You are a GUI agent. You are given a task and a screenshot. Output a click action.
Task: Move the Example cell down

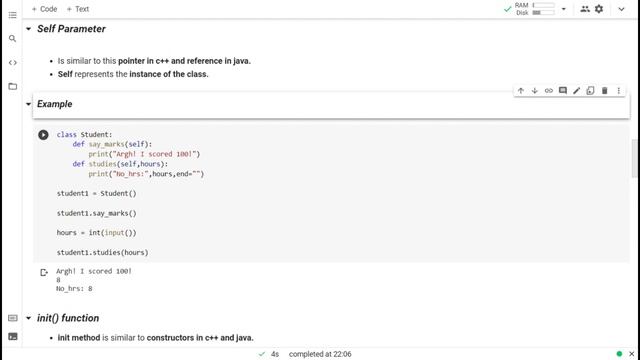click(x=535, y=91)
